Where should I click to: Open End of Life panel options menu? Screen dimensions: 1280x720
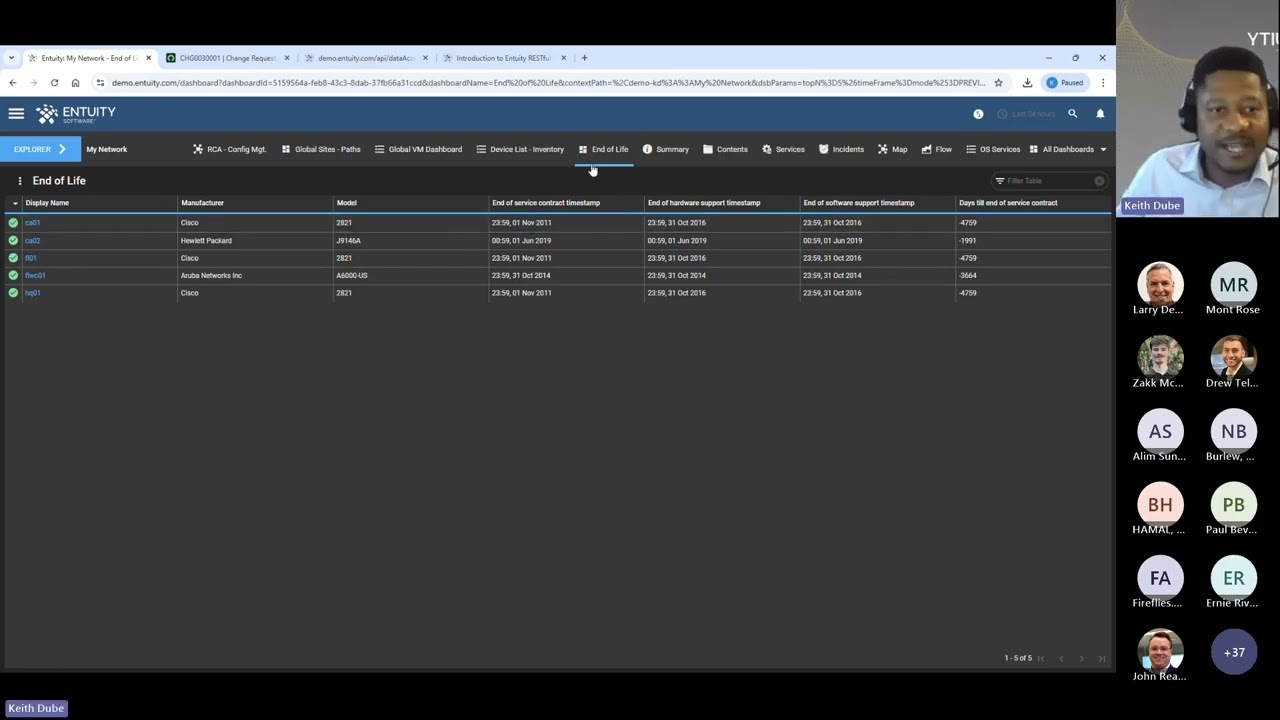coord(19,181)
